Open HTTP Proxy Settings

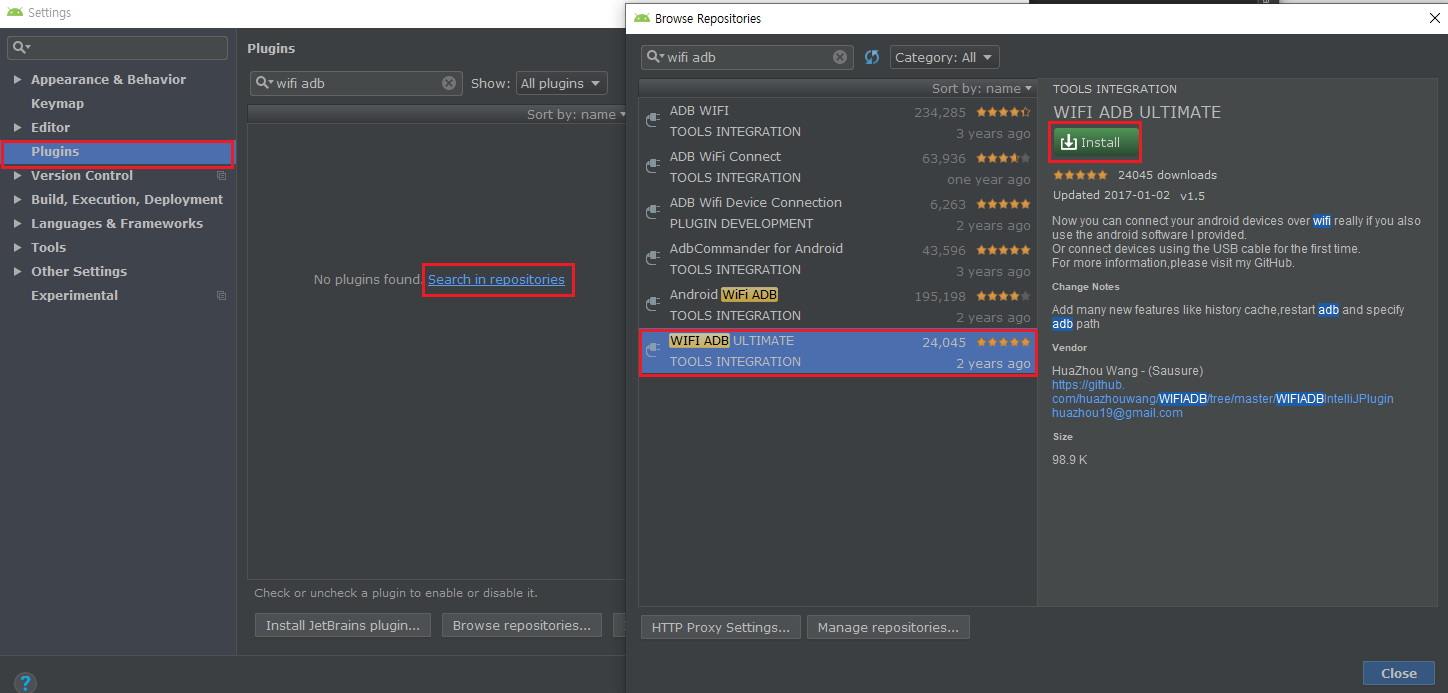720,628
